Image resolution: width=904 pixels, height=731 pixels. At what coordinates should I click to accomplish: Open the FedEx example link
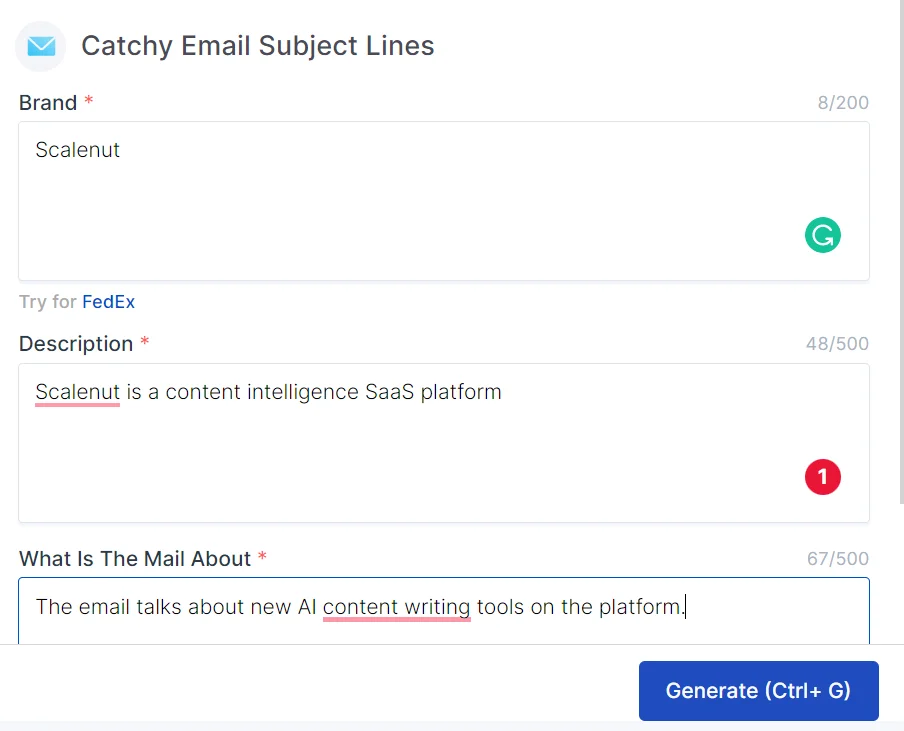point(109,301)
